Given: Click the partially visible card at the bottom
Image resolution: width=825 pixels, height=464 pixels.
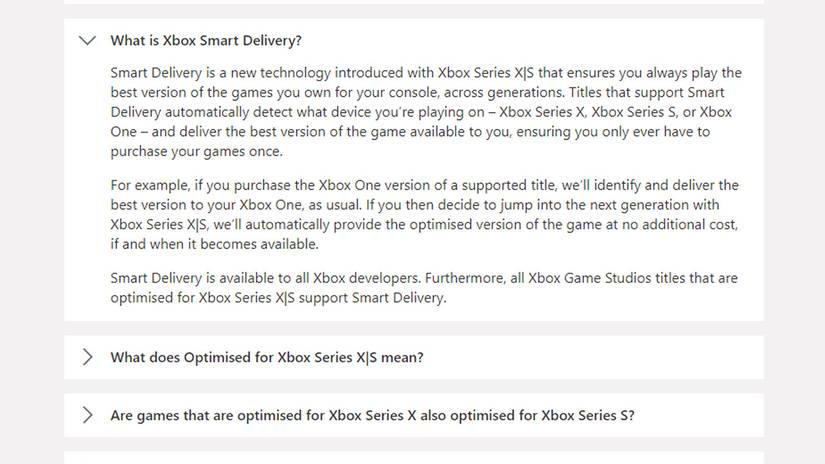Looking at the screenshot, I should [413, 458].
